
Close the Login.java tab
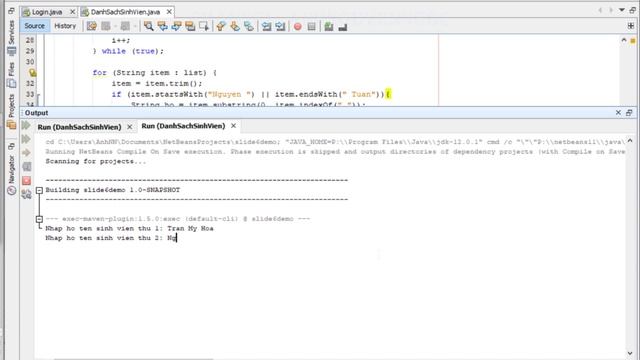click(72, 12)
